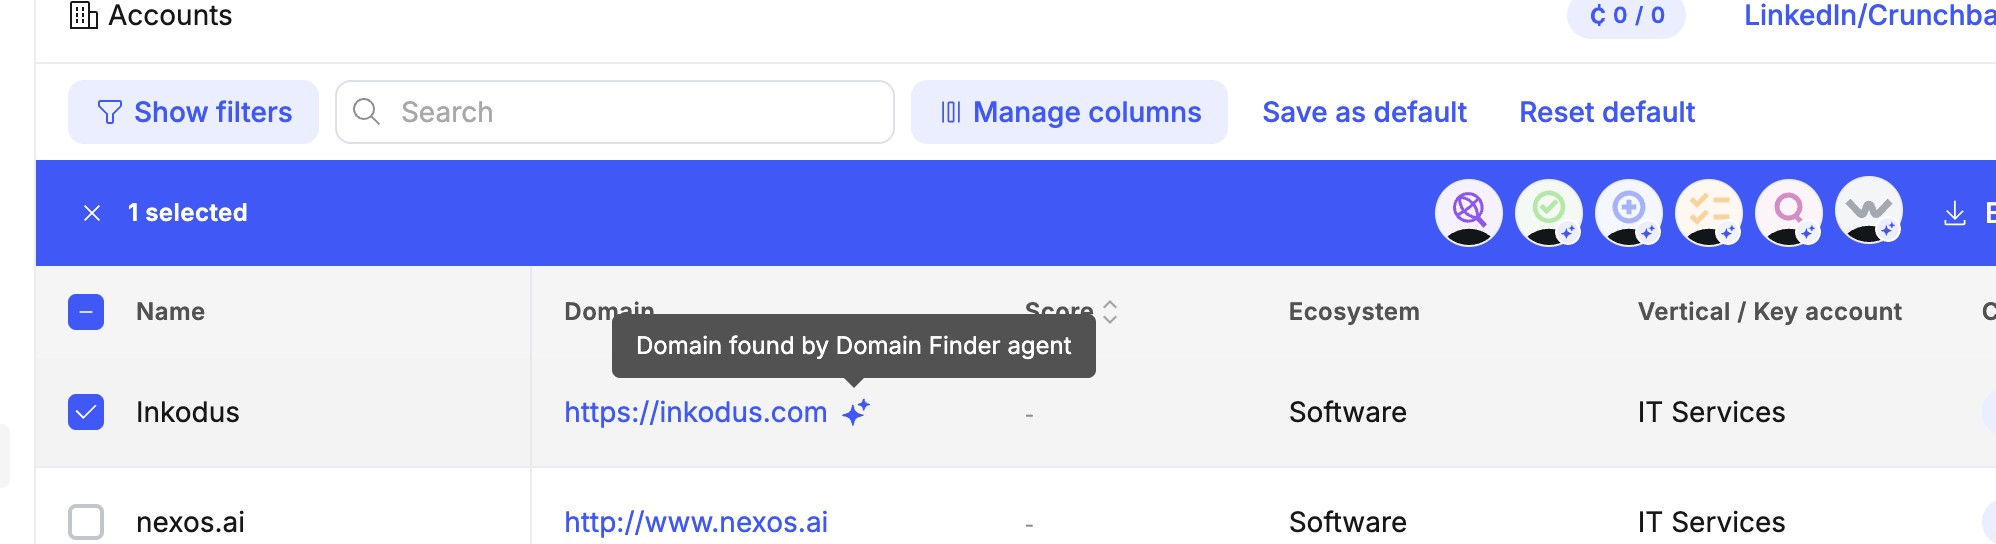Click the download export icon
The width and height of the screenshot is (1996, 544).
[1954, 213]
